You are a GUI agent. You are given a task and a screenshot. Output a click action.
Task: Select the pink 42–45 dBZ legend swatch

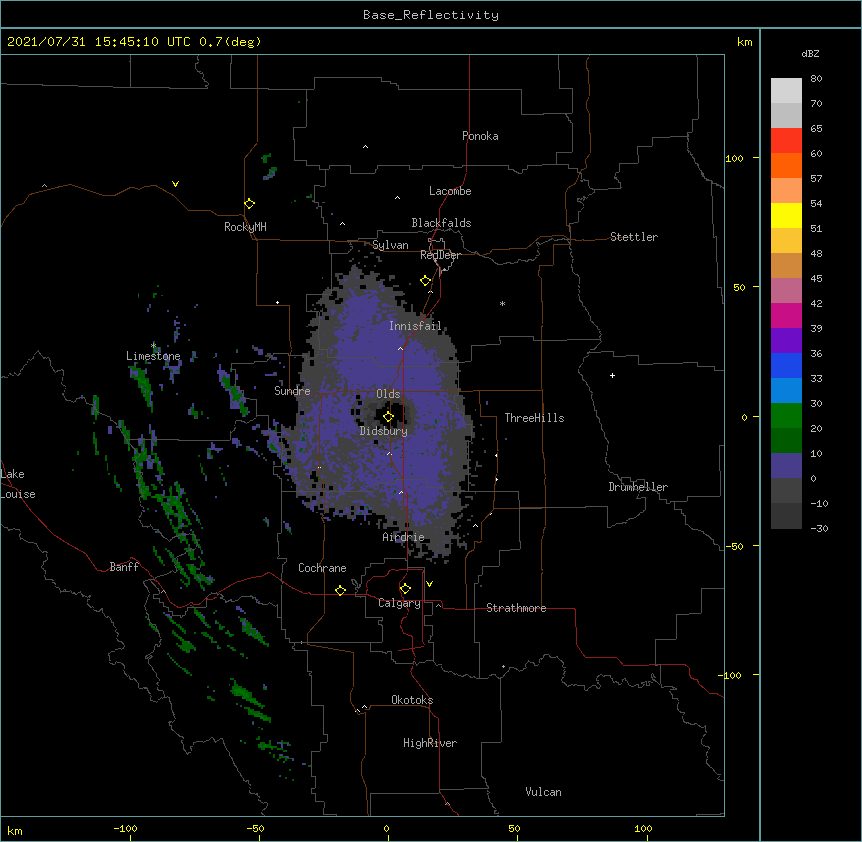[x=786, y=290]
